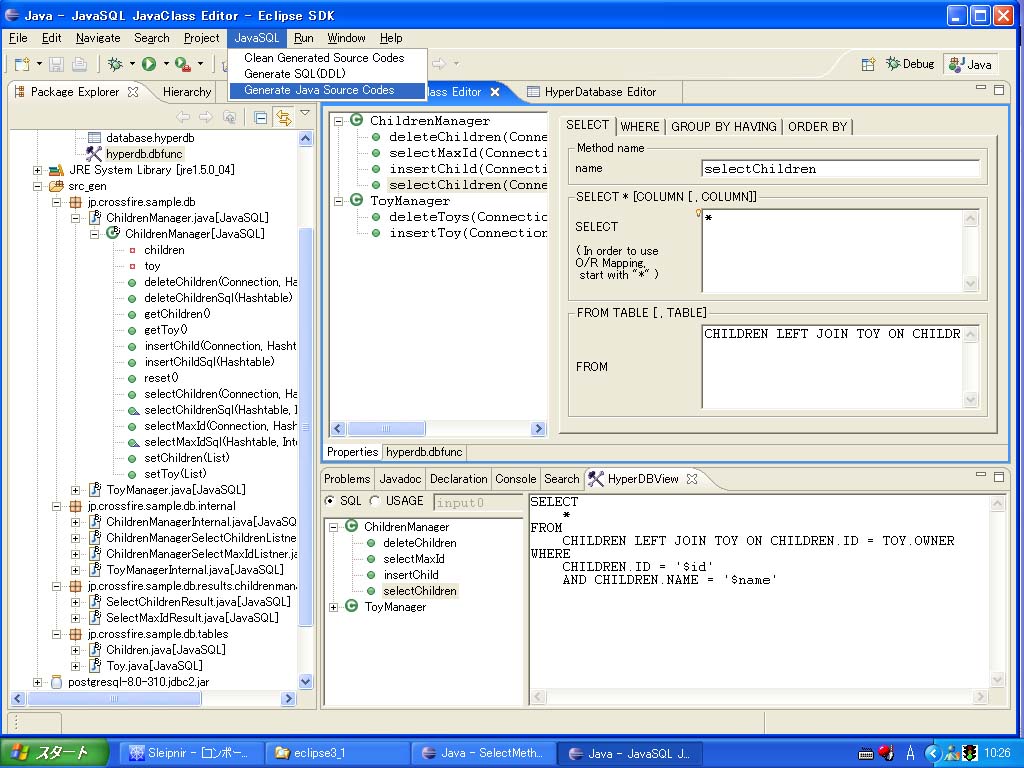Screen dimensions: 1024x768
Task: Click the External Tools run icon
Action: point(181,64)
